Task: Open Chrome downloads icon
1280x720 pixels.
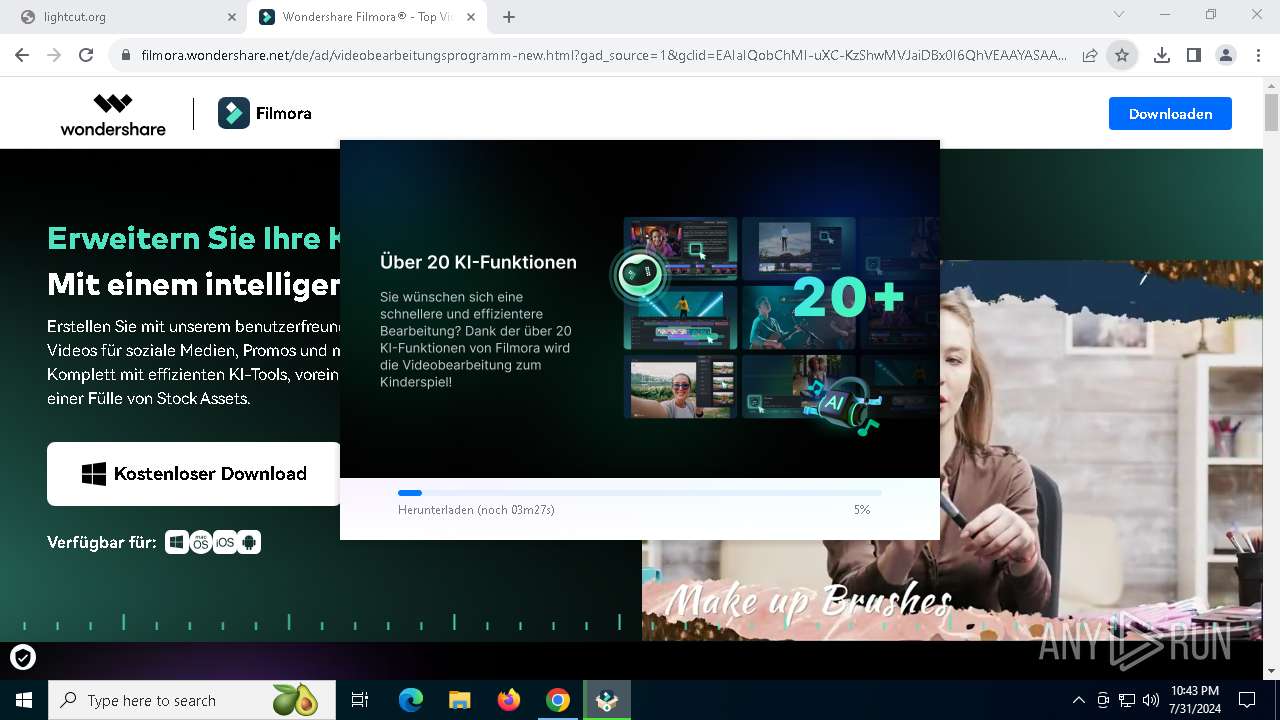Action: (1162, 56)
